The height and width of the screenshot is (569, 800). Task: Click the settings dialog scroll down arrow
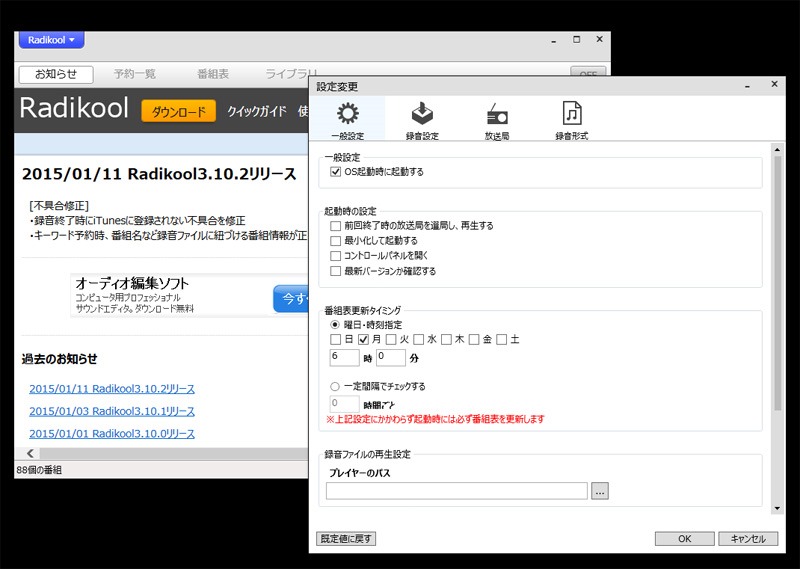pos(777,508)
